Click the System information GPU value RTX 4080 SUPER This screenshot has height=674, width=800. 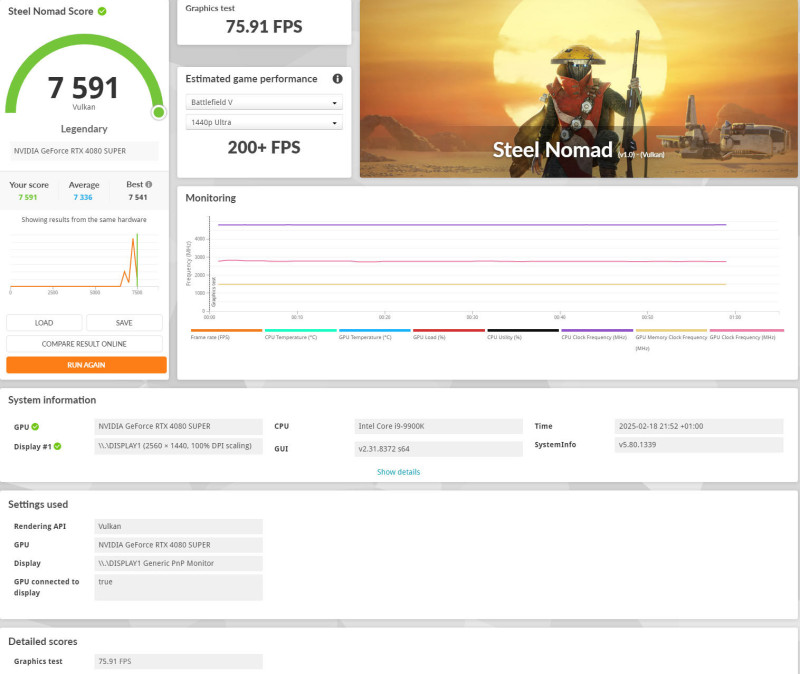(179, 426)
